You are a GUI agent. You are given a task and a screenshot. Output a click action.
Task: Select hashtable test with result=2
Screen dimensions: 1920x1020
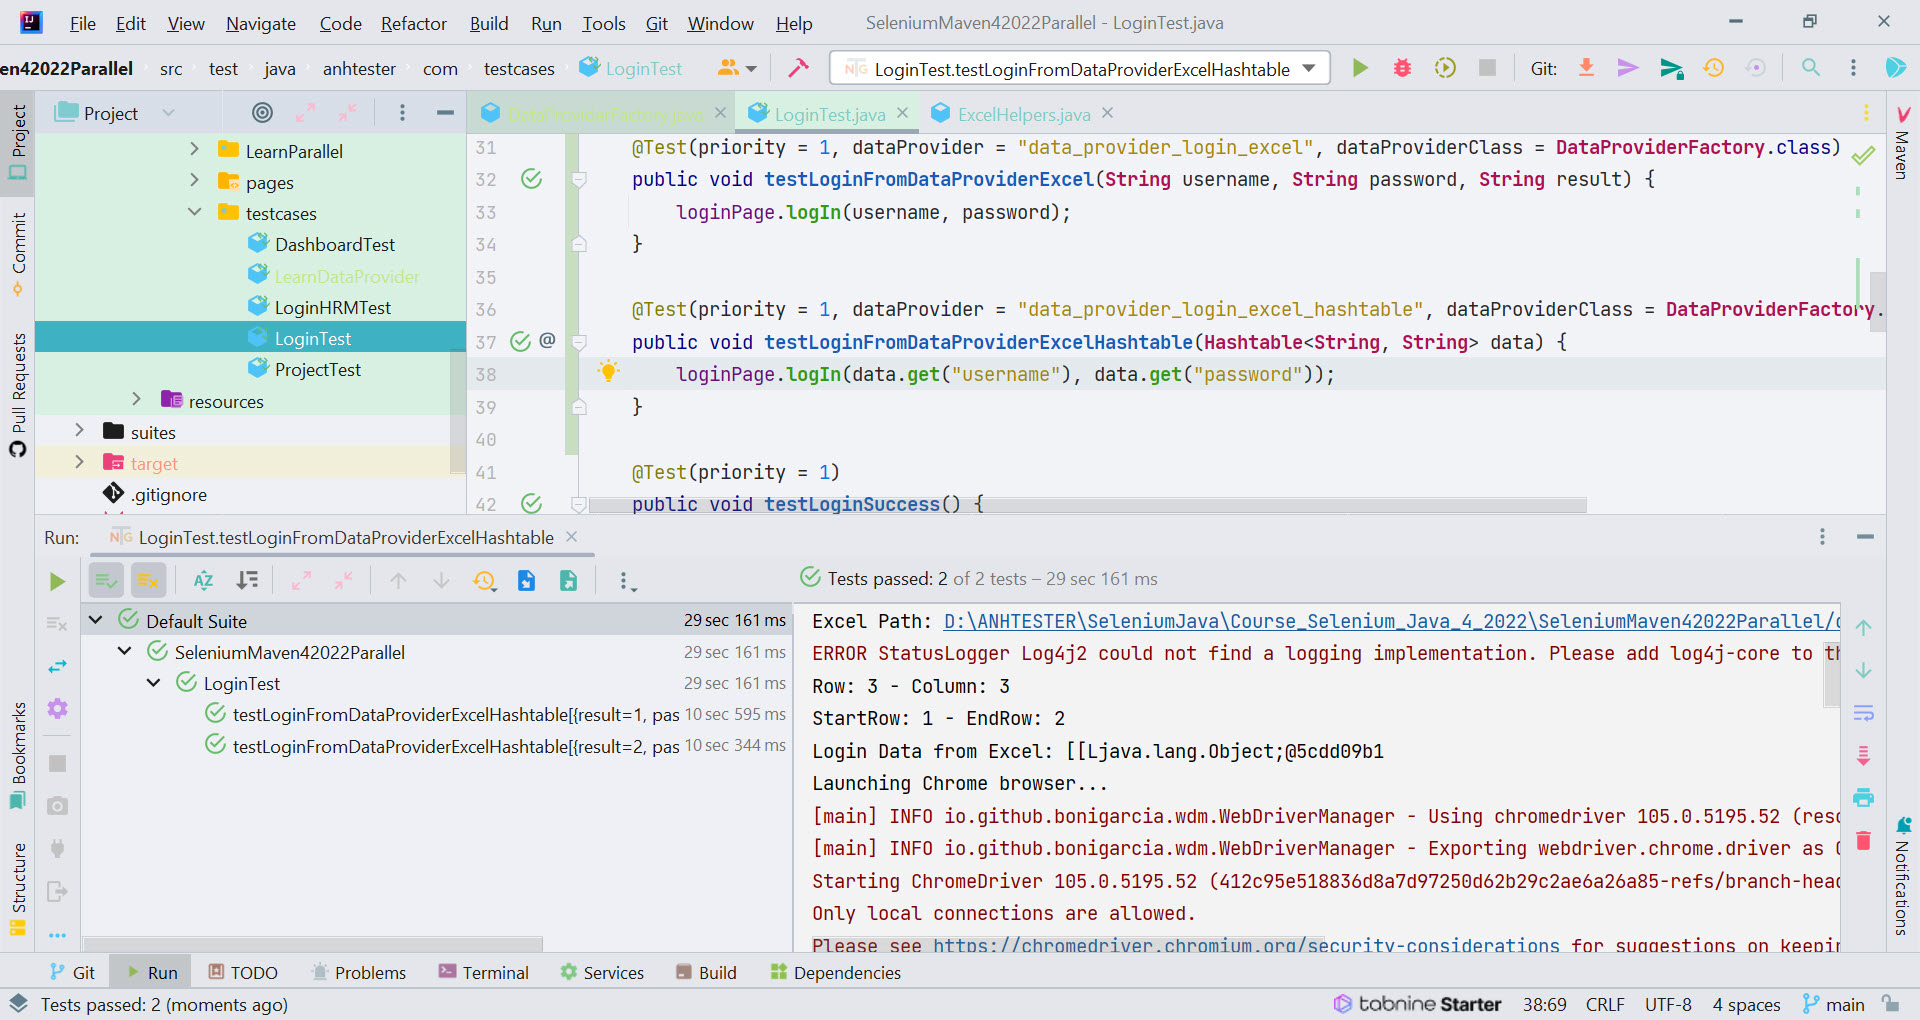pos(455,746)
